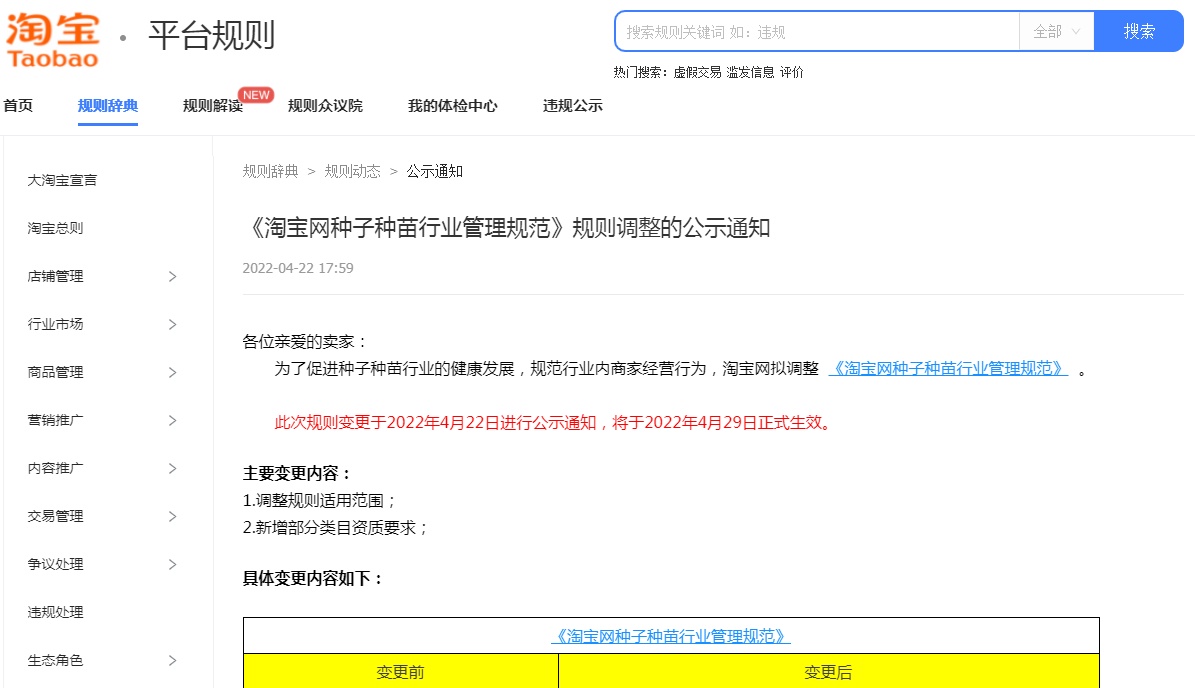
Task: Select 行业市场 sidebar item
Action: coord(55,325)
